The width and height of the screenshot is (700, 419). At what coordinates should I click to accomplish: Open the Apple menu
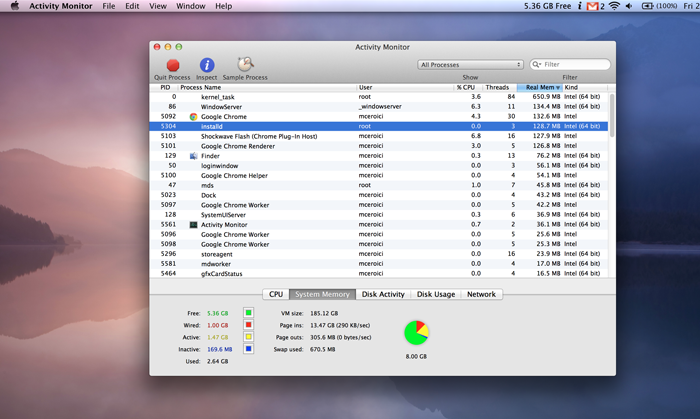click(15, 6)
